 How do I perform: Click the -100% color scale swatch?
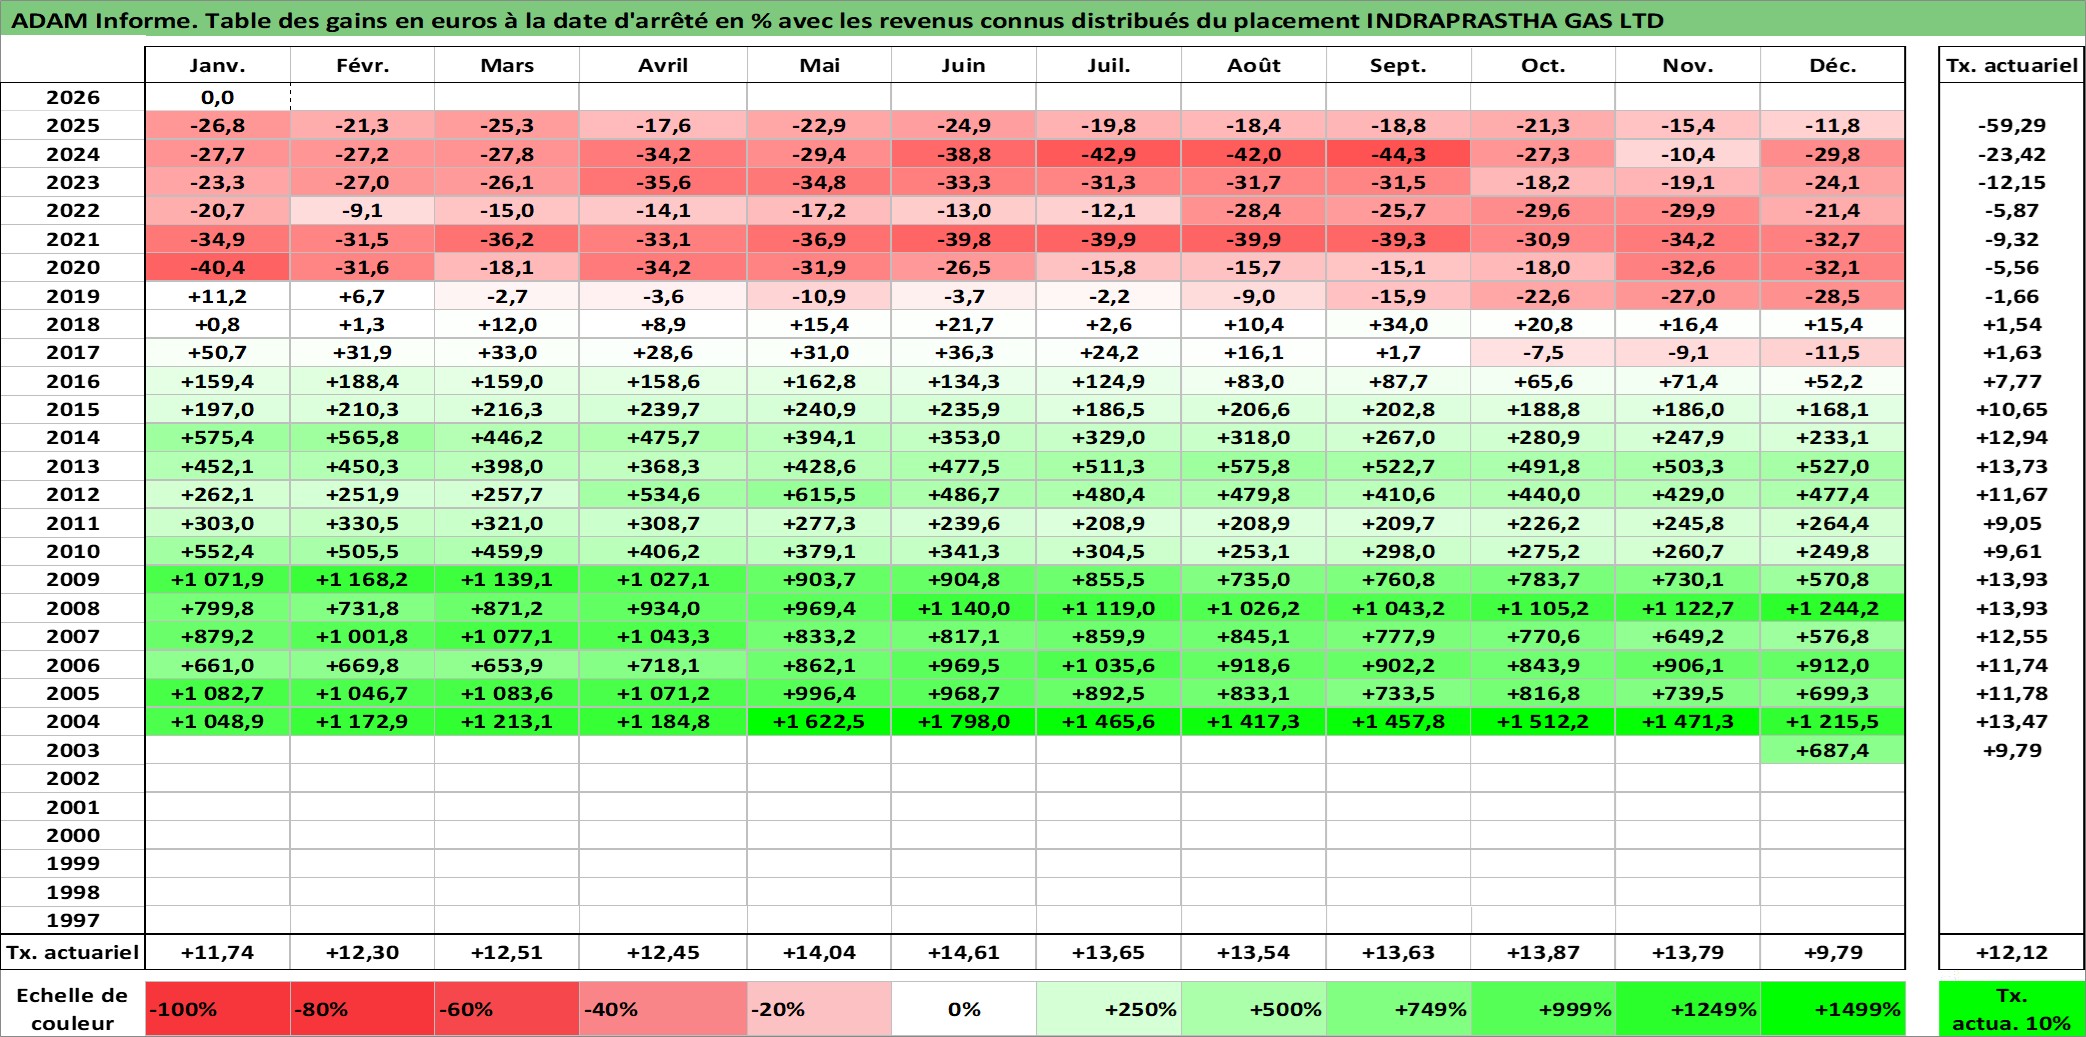coord(218,1009)
